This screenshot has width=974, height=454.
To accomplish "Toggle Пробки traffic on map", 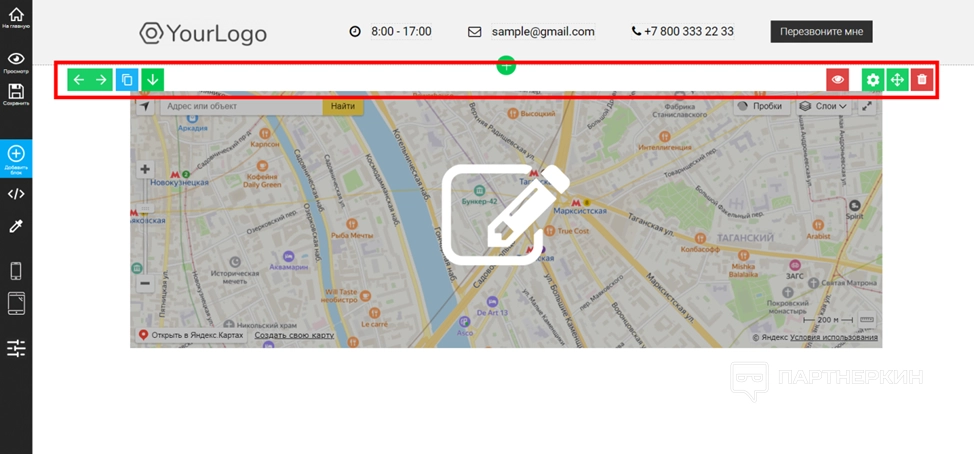I will [x=762, y=106].
